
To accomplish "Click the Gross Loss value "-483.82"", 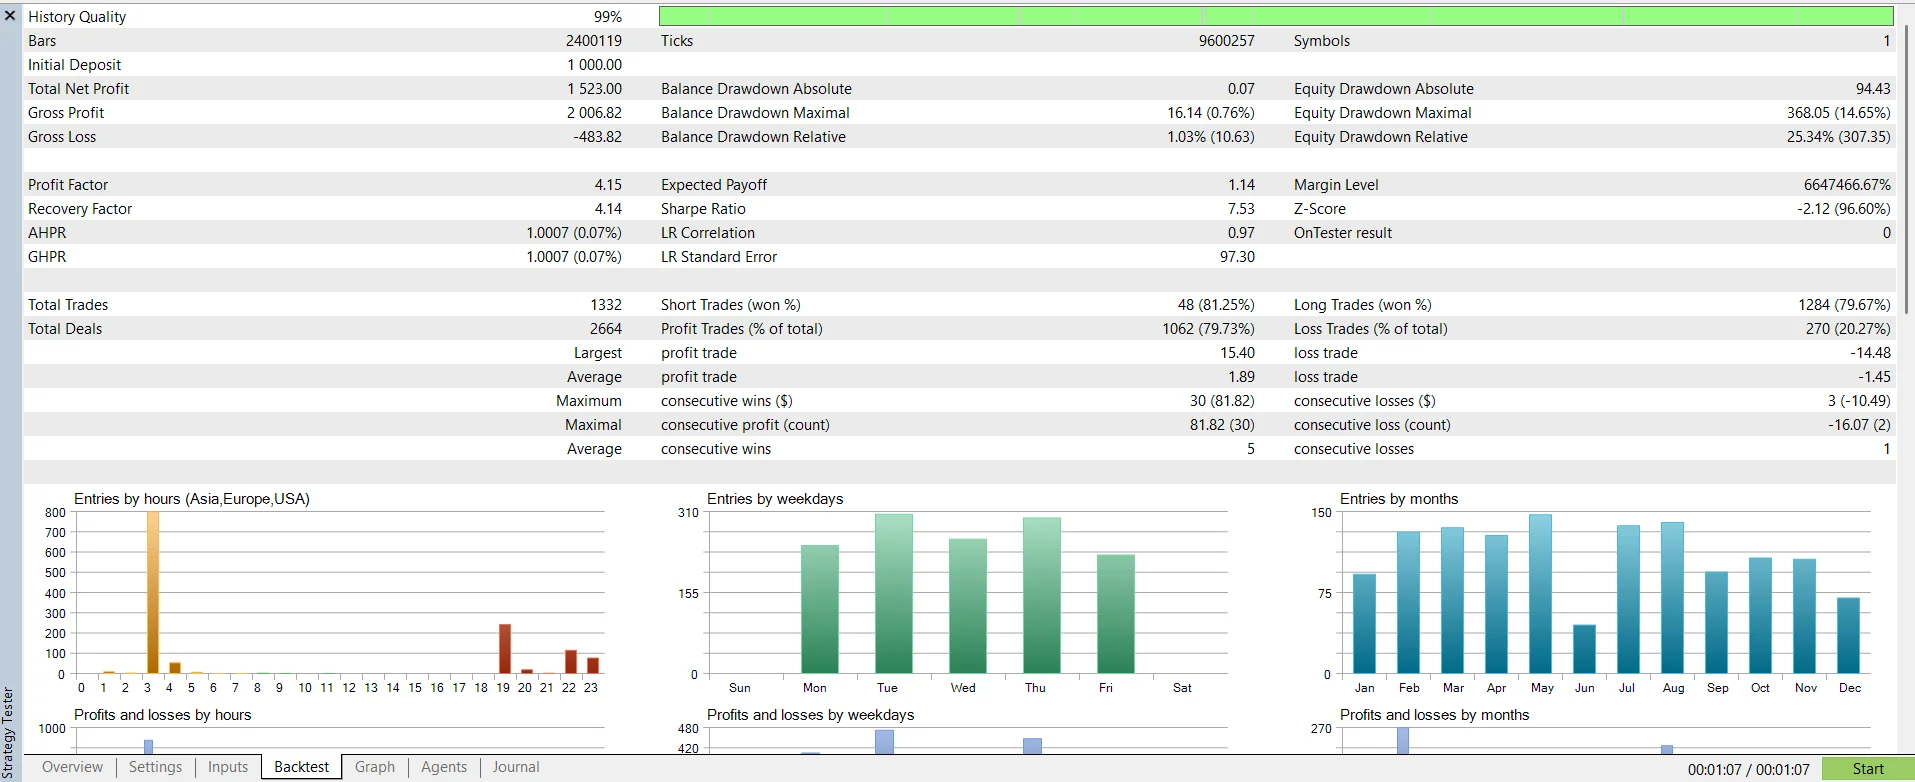I will (x=597, y=137).
